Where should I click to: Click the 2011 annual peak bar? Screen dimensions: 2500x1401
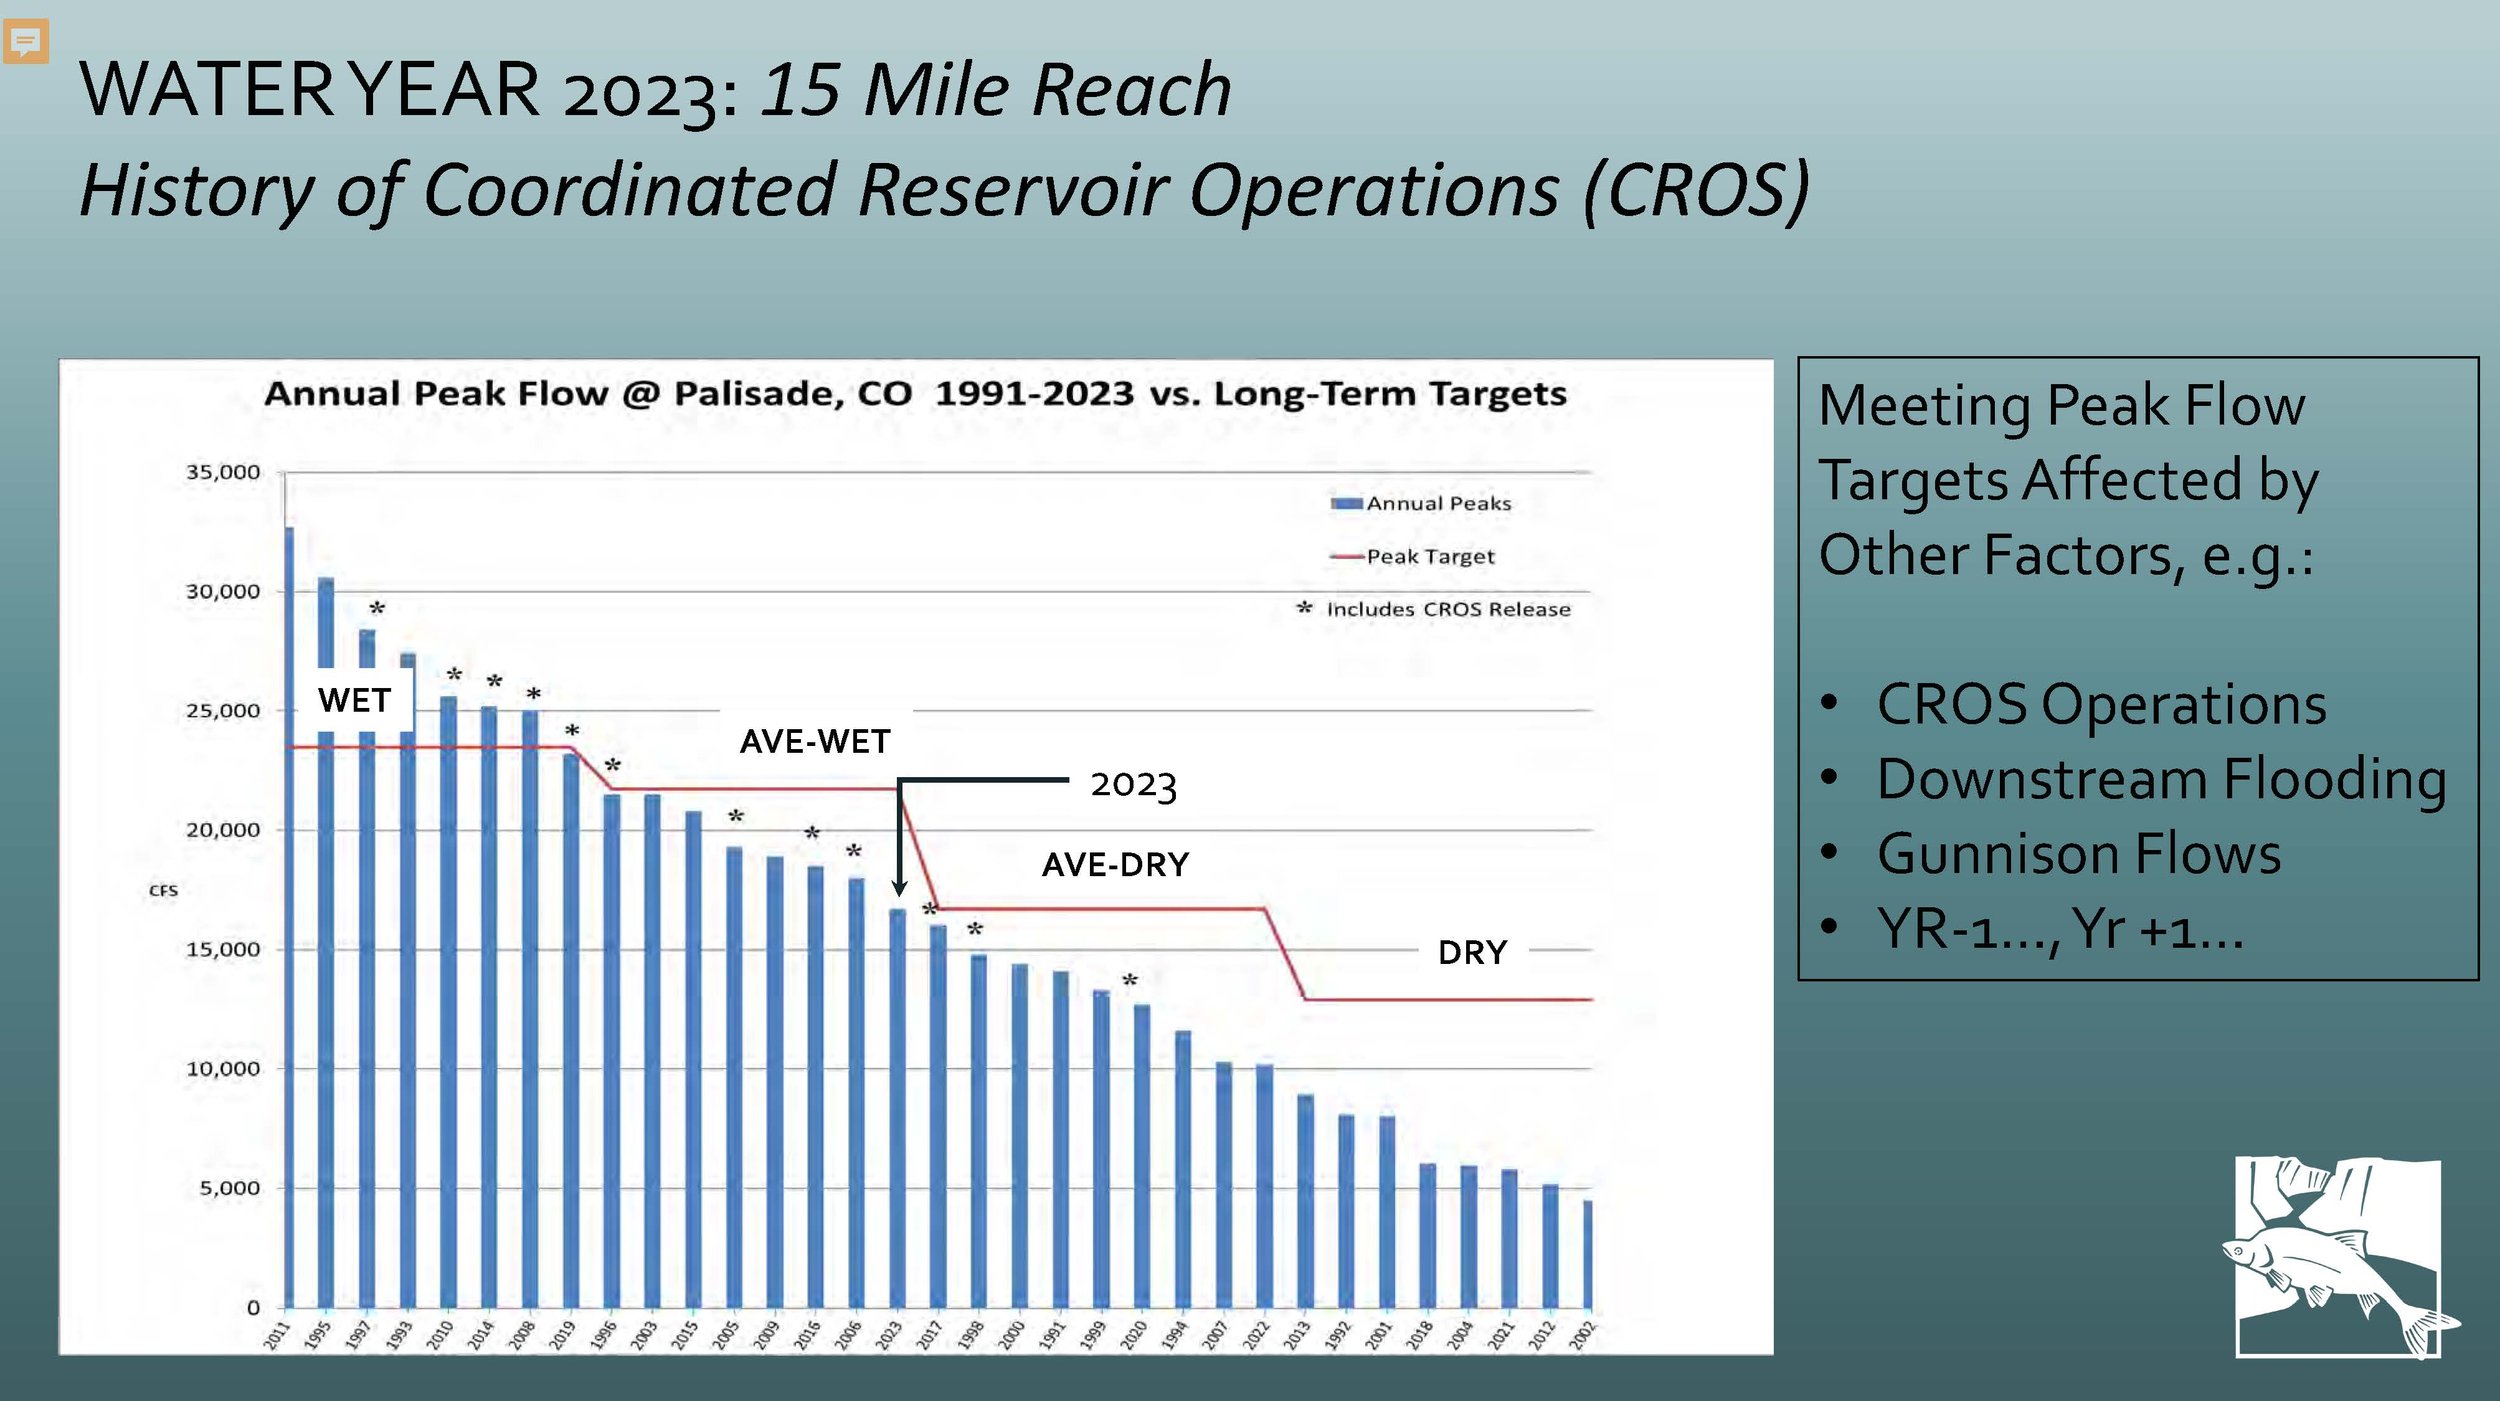coord(289,918)
